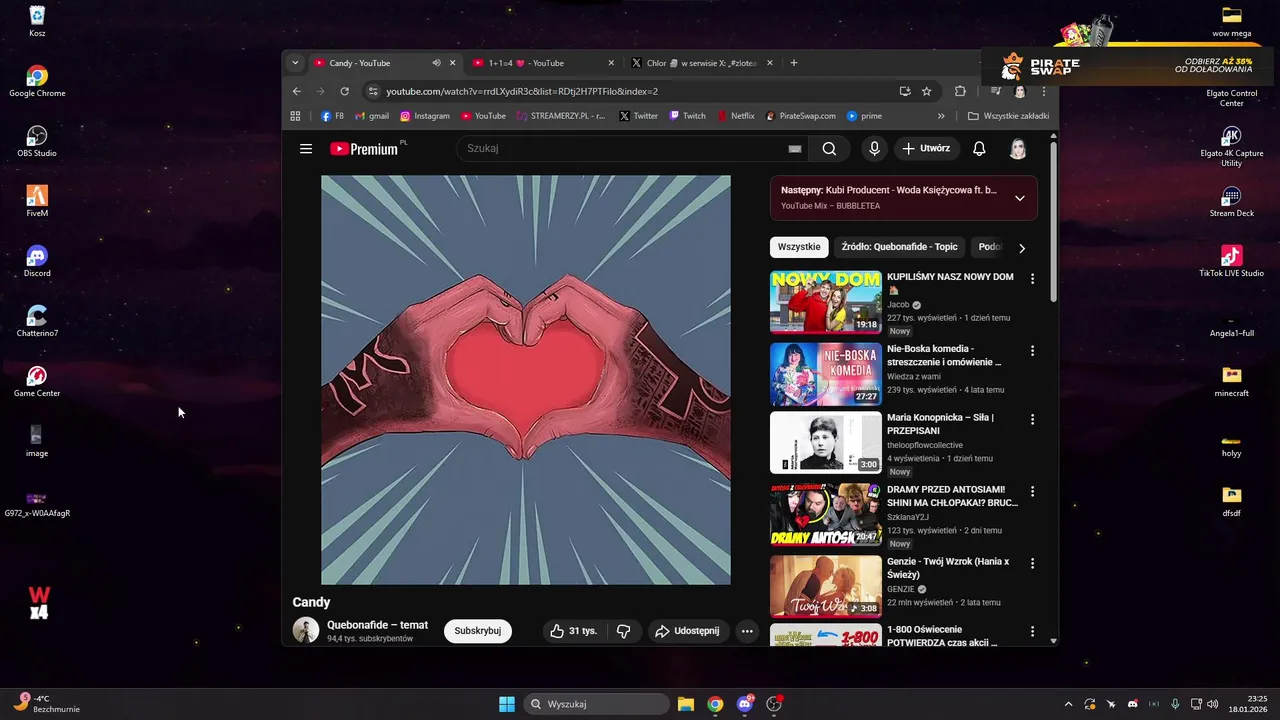This screenshot has width=1280, height=720.
Task: Show more filter chips with right arrow
Action: pos(1021,248)
